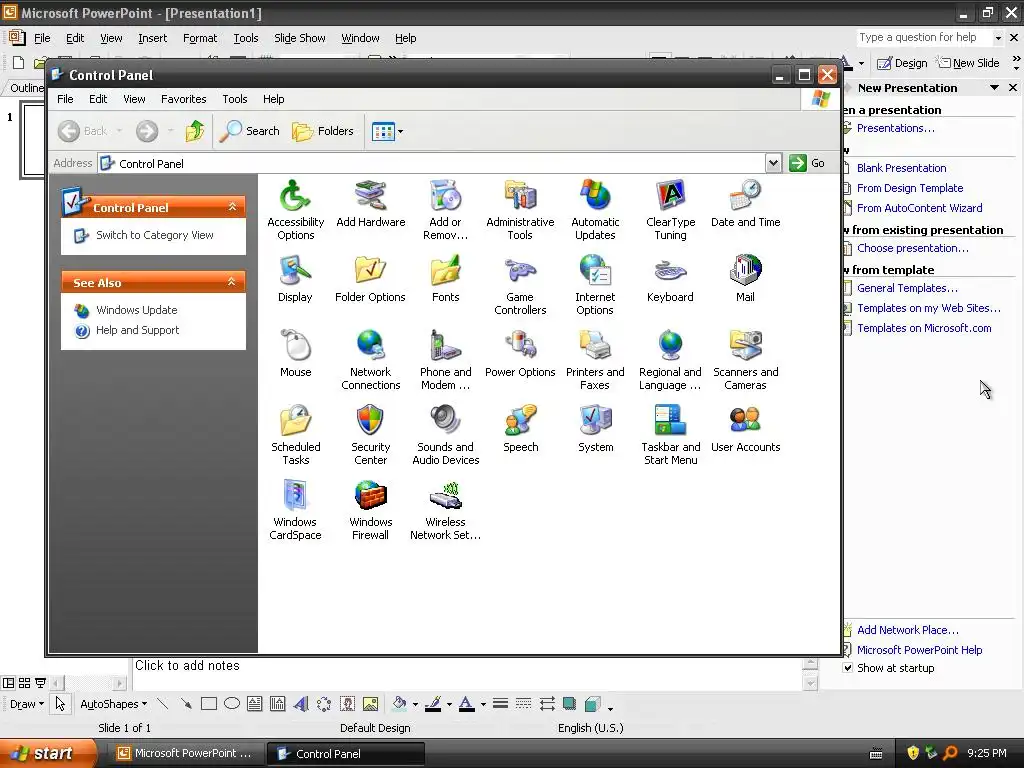Open Internet Options icon
Viewport: 1024px width, 768px height.
tap(595, 284)
